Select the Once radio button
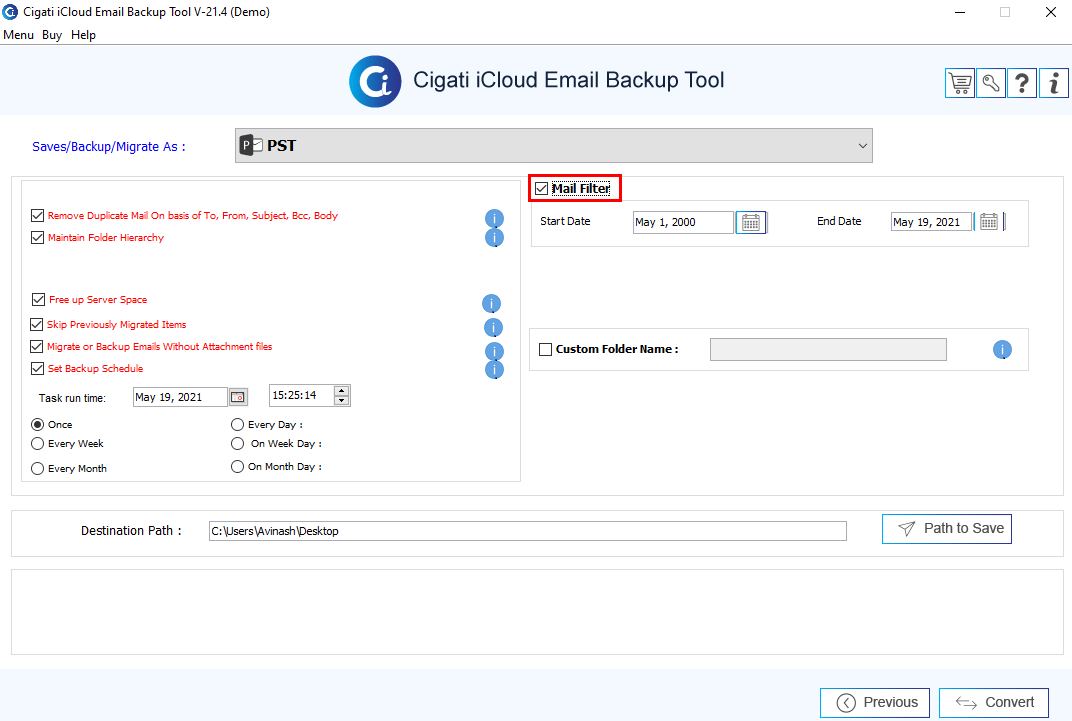The image size is (1072, 721). click(x=38, y=424)
